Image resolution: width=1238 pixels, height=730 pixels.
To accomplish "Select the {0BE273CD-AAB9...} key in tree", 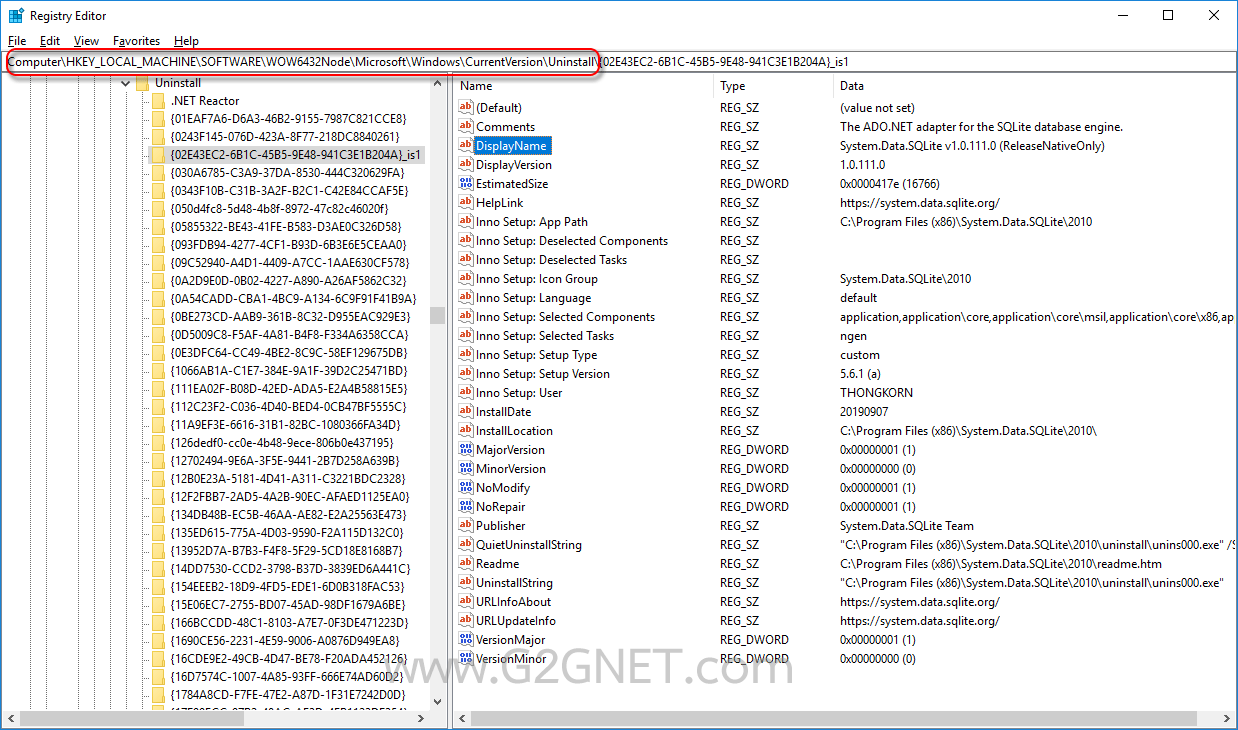I will pos(288,317).
